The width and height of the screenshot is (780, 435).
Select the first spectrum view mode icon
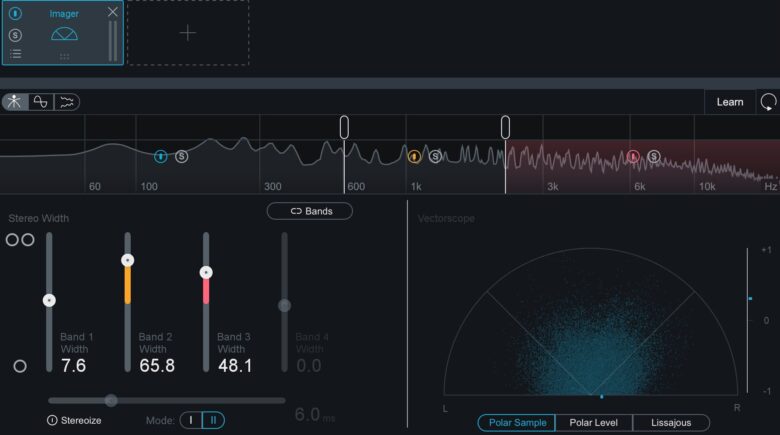point(16,102)
